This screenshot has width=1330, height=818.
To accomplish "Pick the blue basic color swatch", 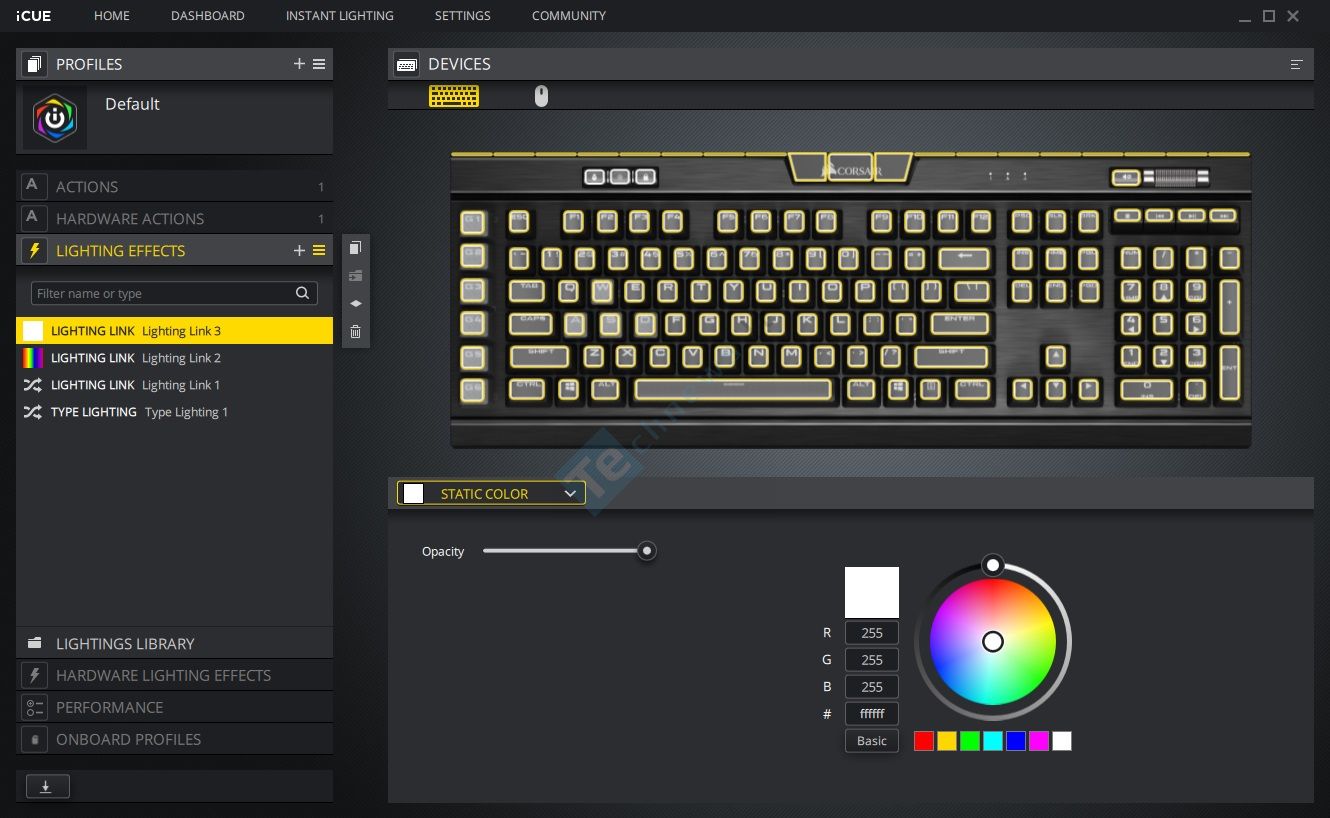I will [x=1016, y=741].
